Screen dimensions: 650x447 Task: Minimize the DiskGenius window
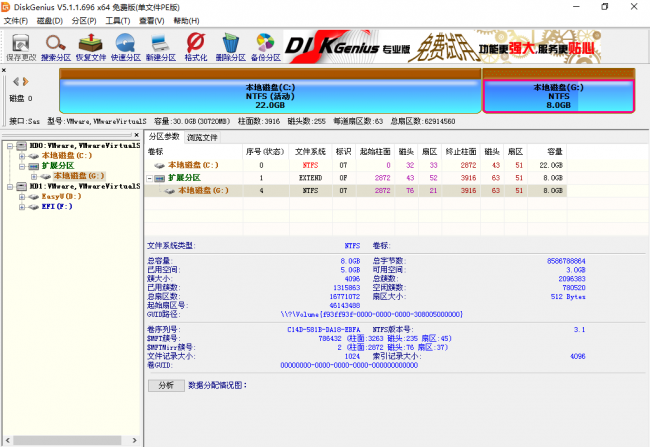click(576, 7)
